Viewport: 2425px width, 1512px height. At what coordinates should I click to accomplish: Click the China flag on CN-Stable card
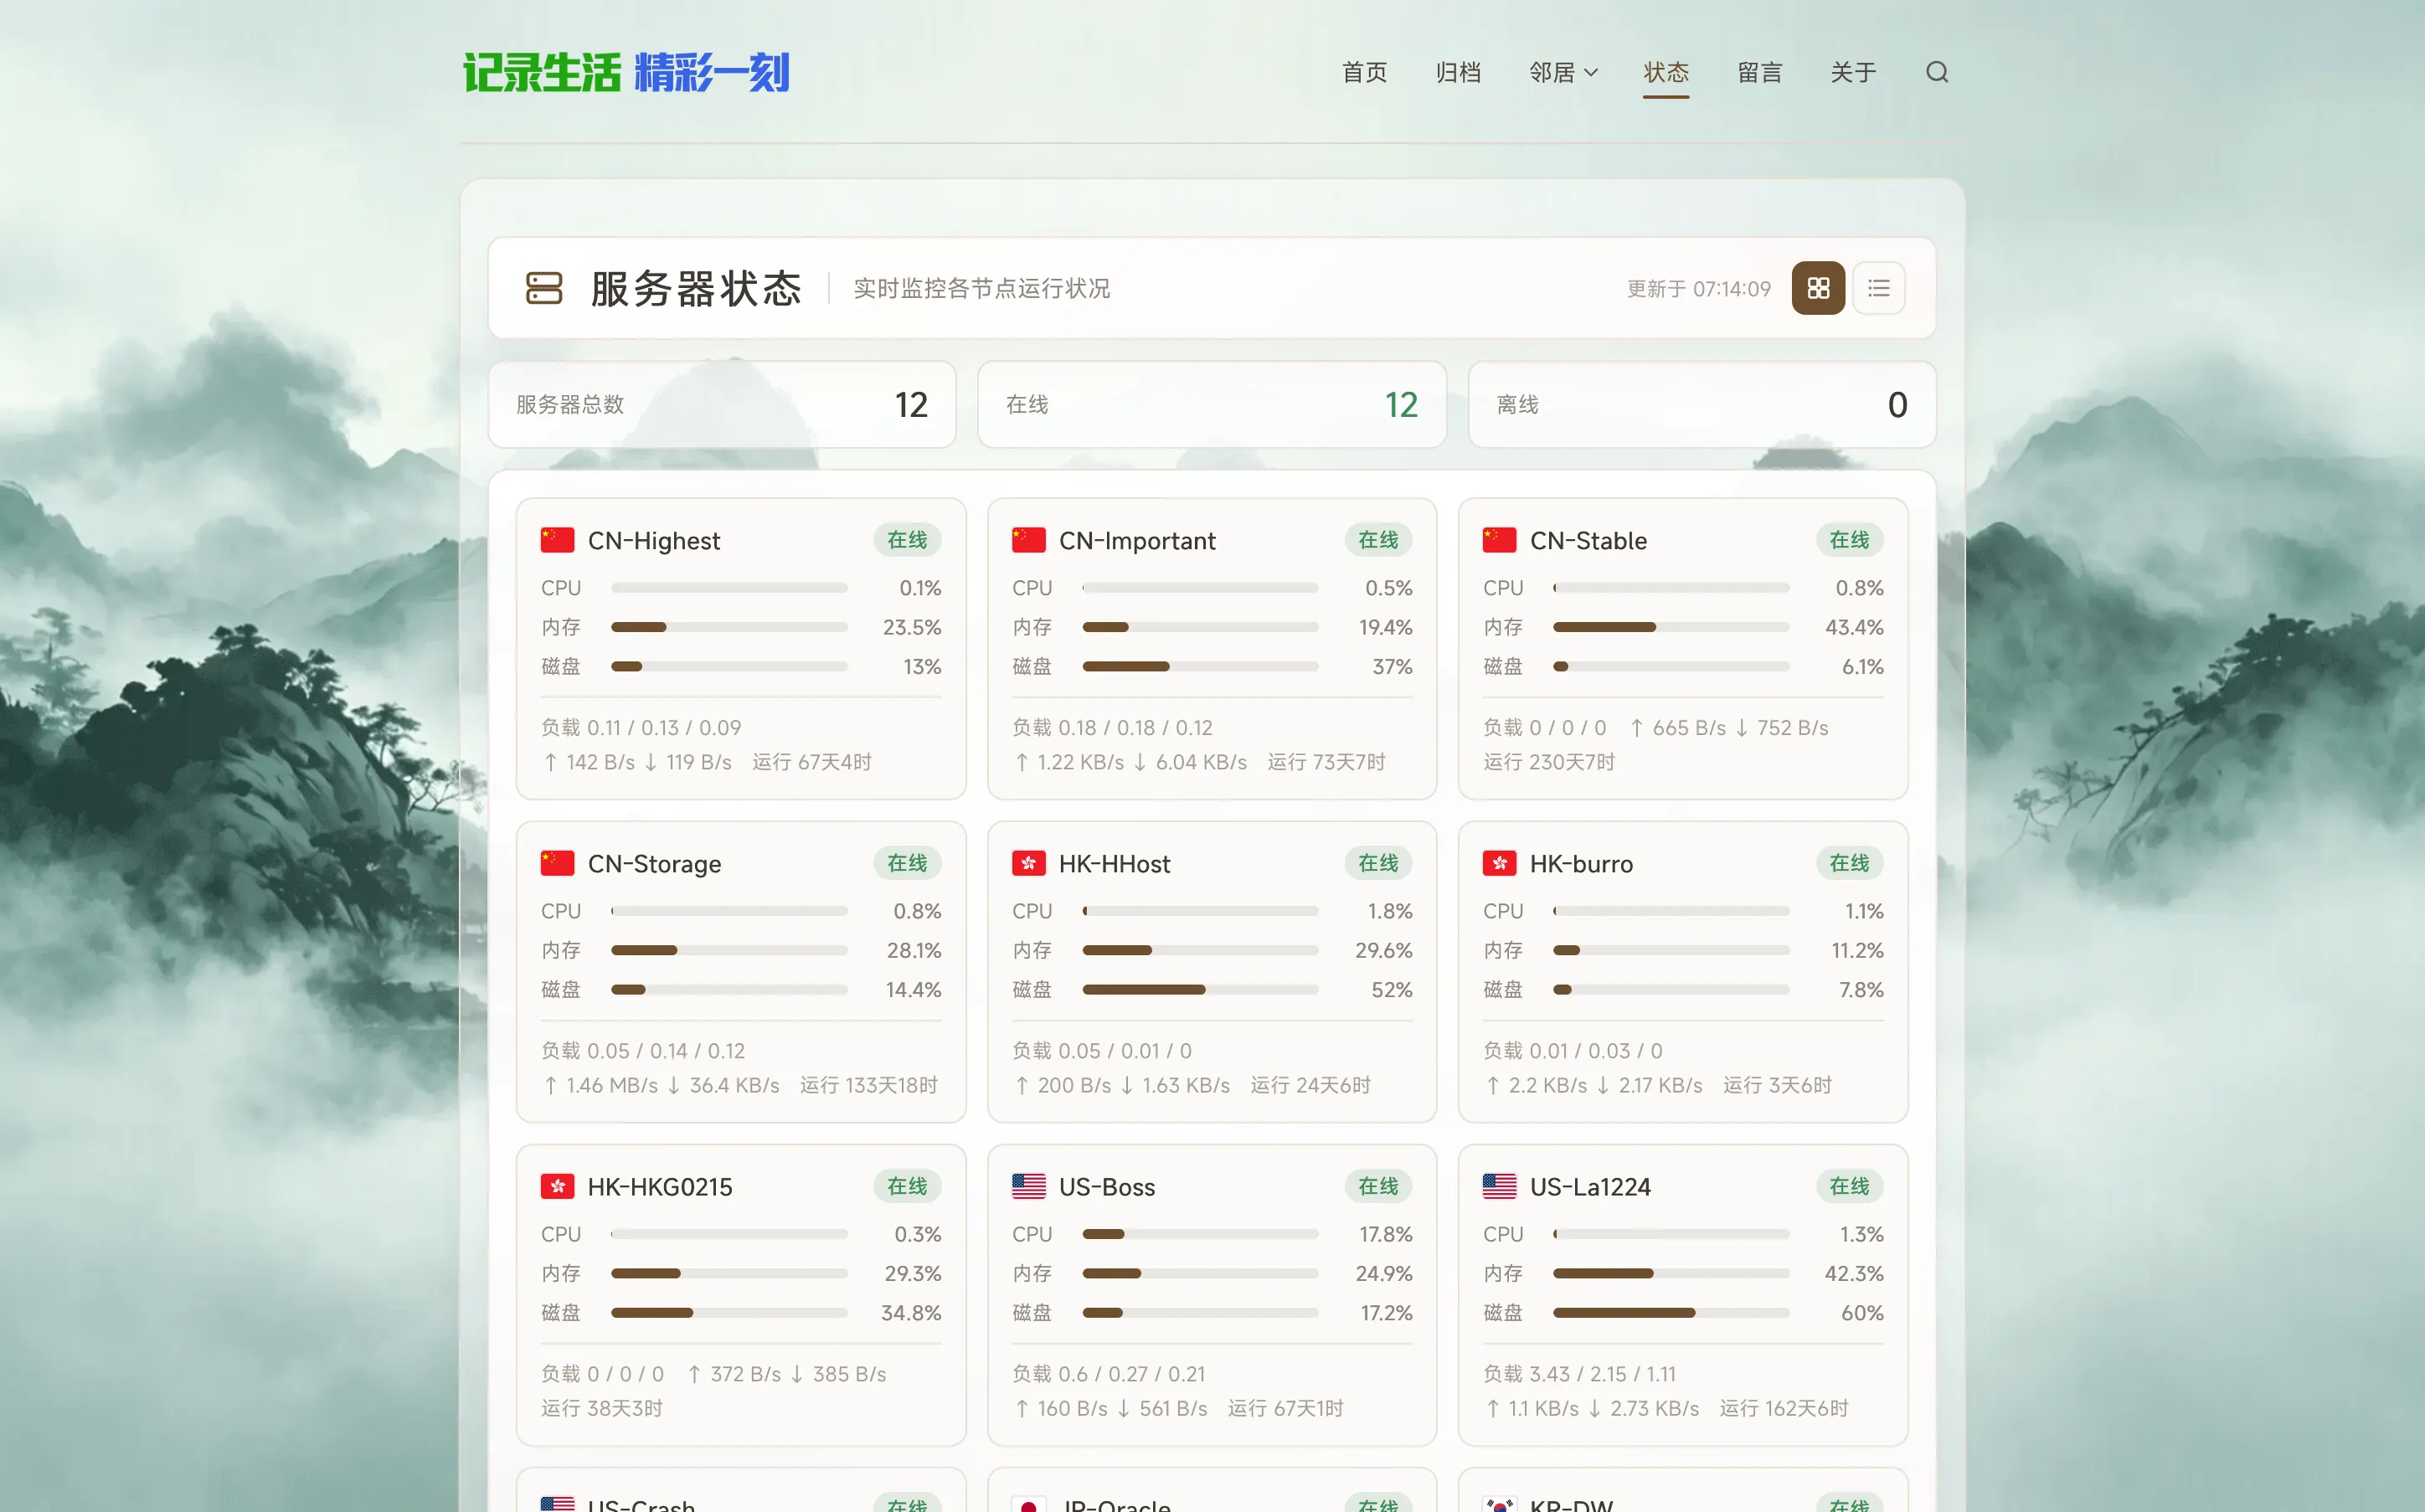coord(1499,540)
